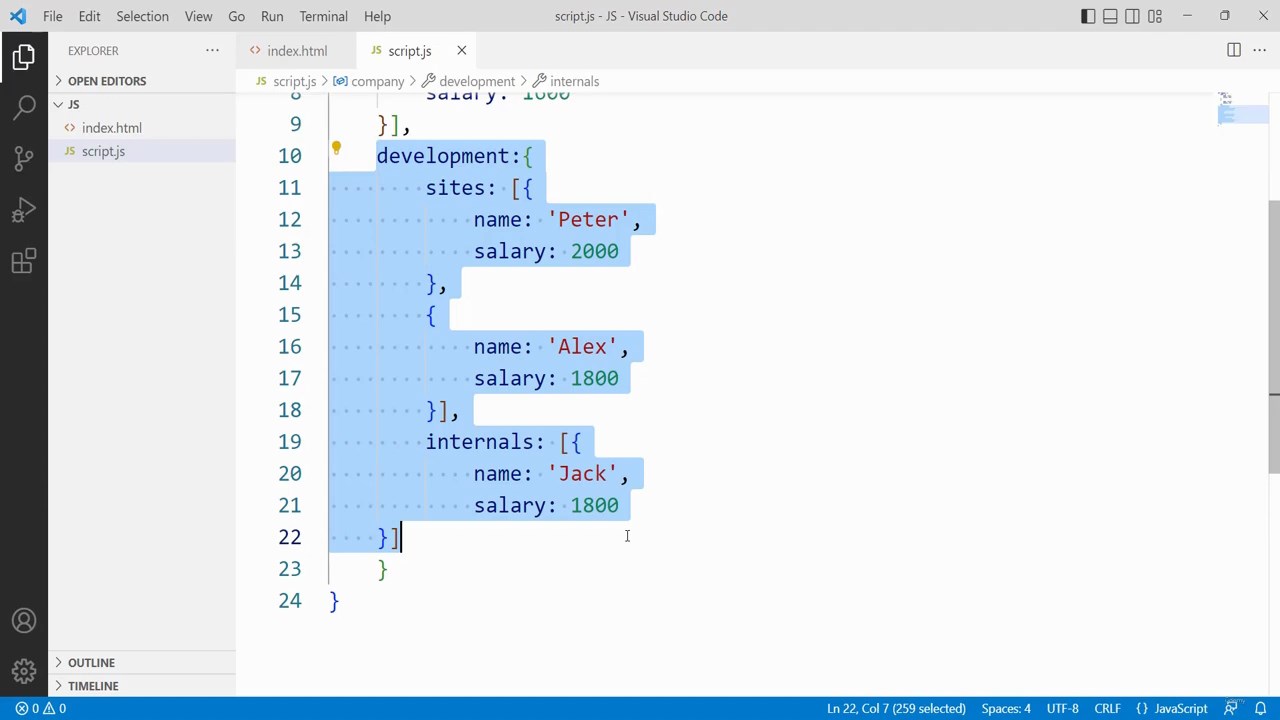Image resolution: width=1280 pixels, height=720 pixels.
Task: Select index.html in the Explorer tree
Action: (141, 127)
